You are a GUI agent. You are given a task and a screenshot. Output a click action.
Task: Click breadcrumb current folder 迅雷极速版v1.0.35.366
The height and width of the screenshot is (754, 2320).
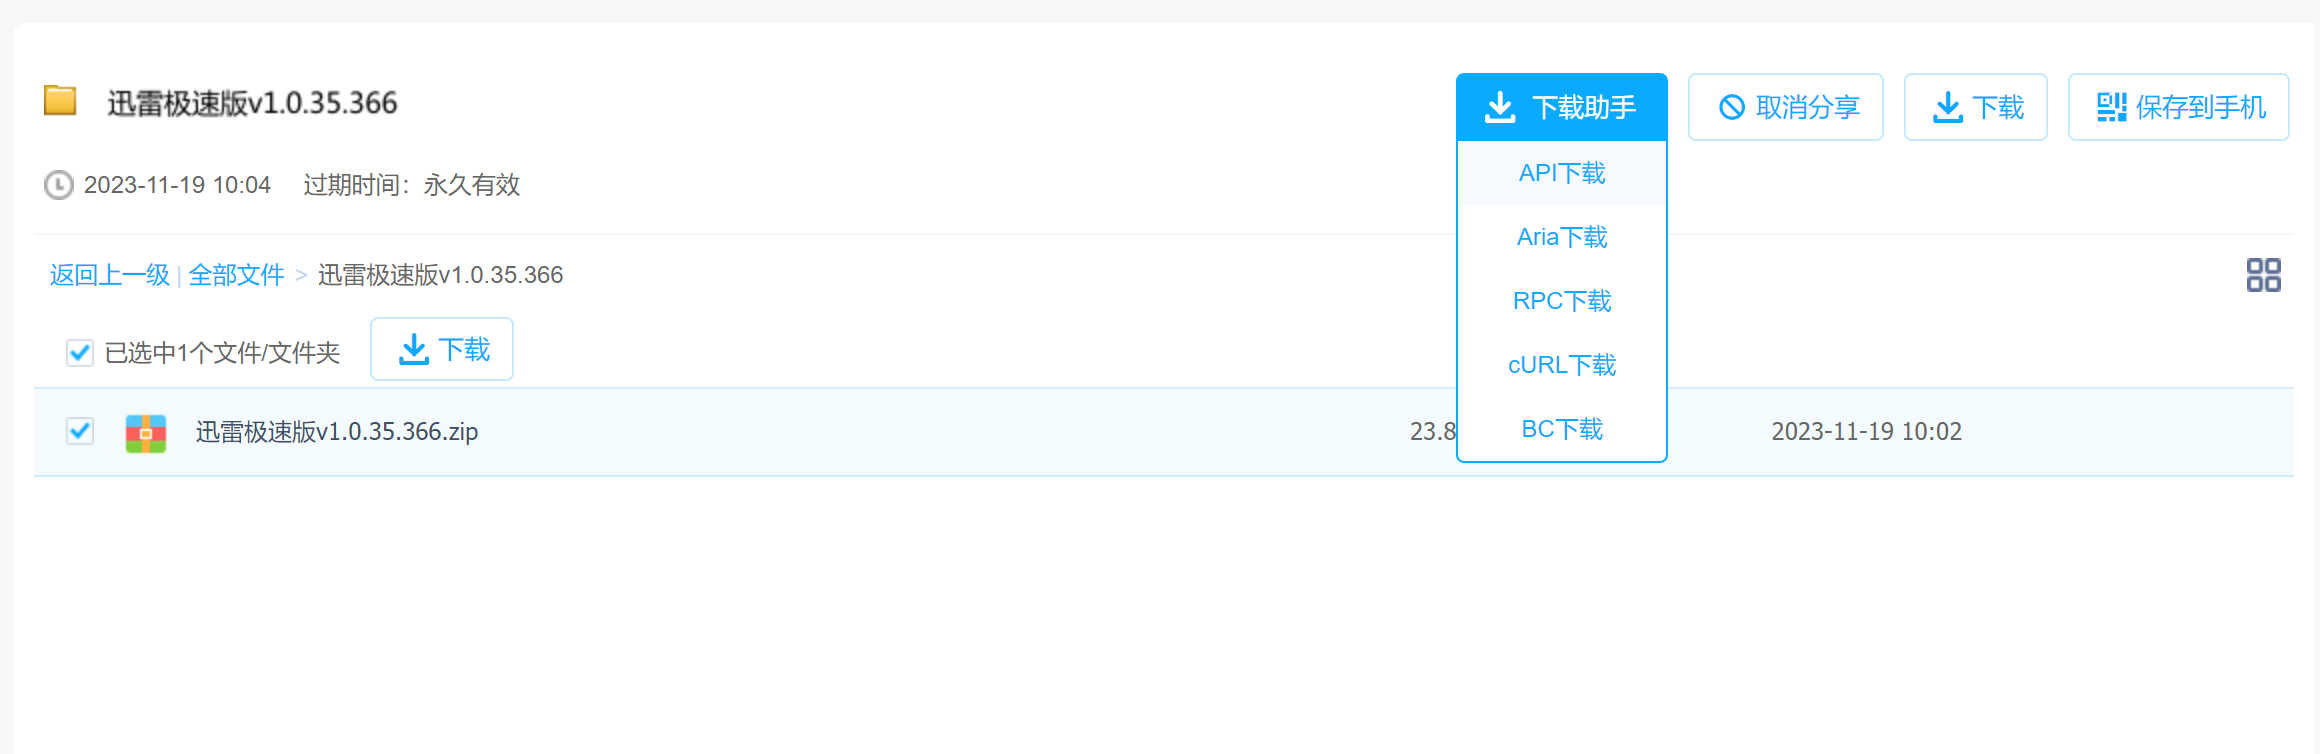point(441,275)
